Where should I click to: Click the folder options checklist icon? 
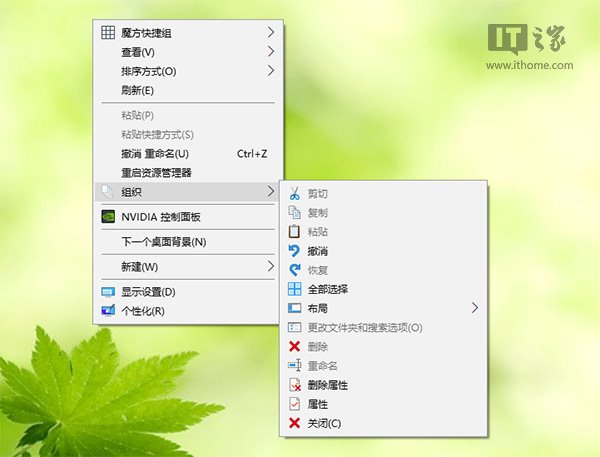(294, 327)
